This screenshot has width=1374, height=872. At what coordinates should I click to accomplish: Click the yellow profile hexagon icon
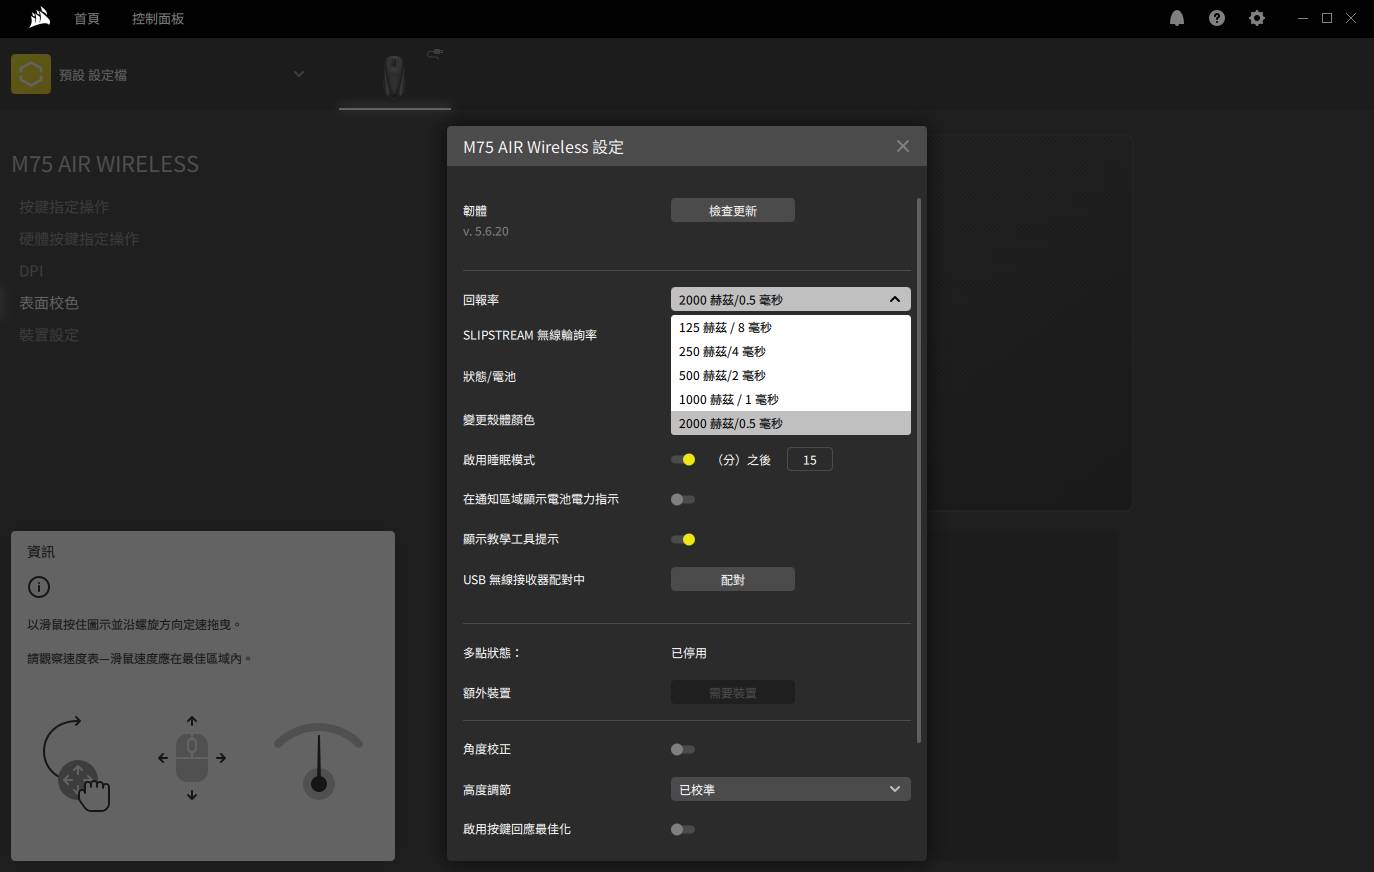[31, 74]
